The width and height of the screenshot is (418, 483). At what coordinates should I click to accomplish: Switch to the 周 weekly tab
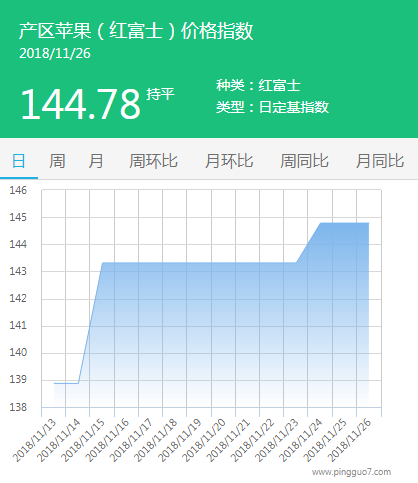[57, 161]
